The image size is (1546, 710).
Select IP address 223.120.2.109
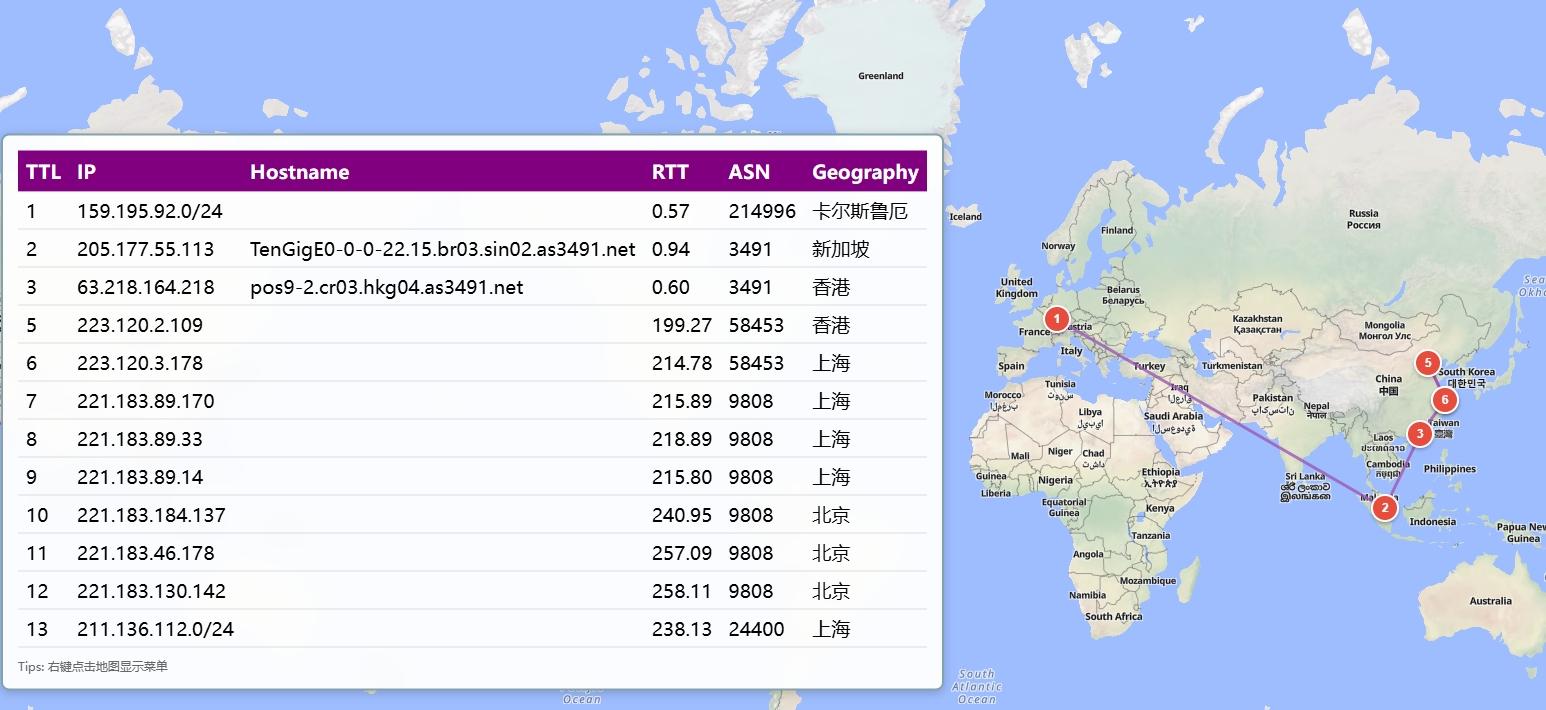(140, 325)
